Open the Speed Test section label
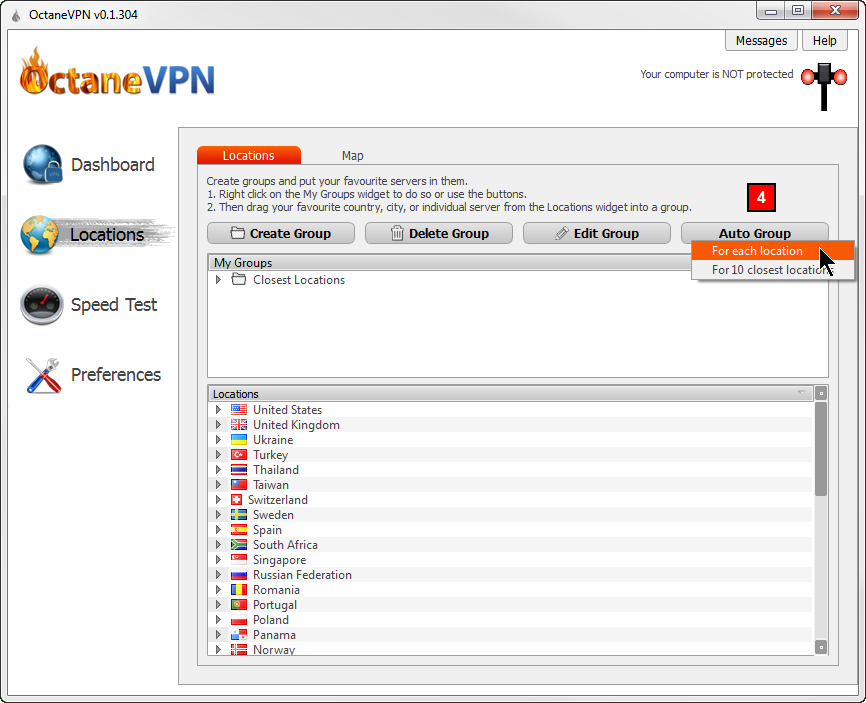Image resolution: width=866 pixels, height=703 pixels. point(114,305)
